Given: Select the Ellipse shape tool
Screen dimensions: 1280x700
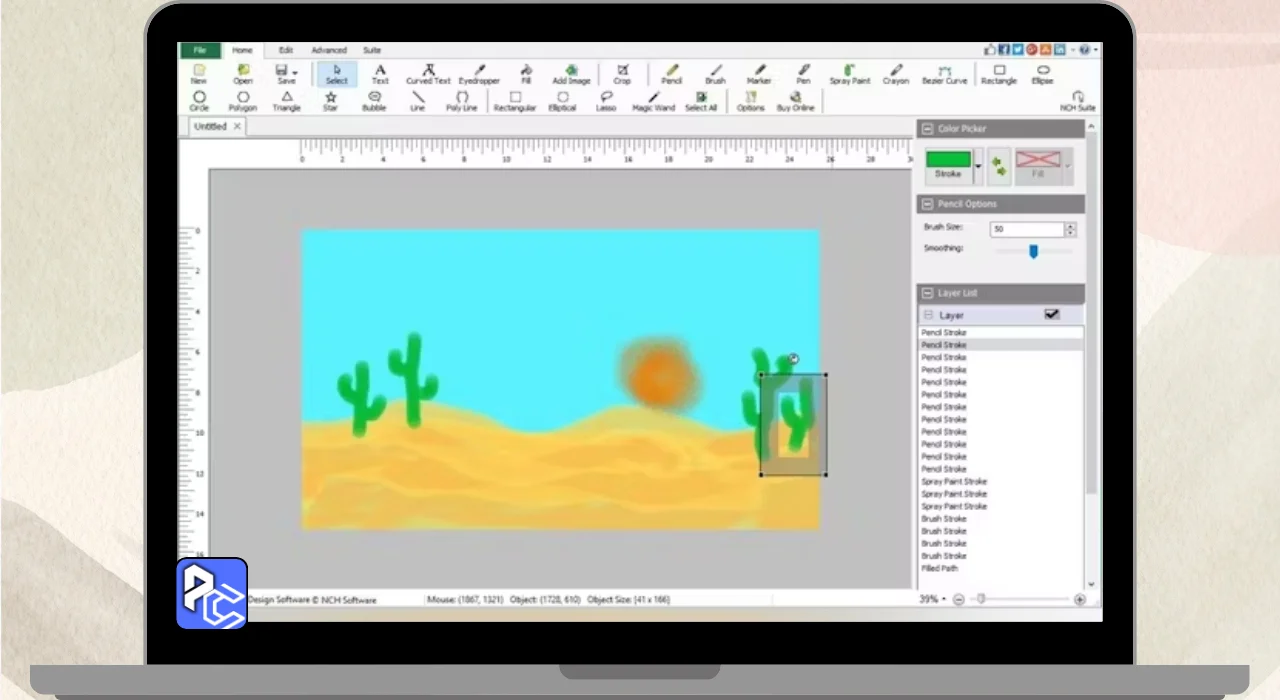Looking at the screenshot, I should 1043,73.
